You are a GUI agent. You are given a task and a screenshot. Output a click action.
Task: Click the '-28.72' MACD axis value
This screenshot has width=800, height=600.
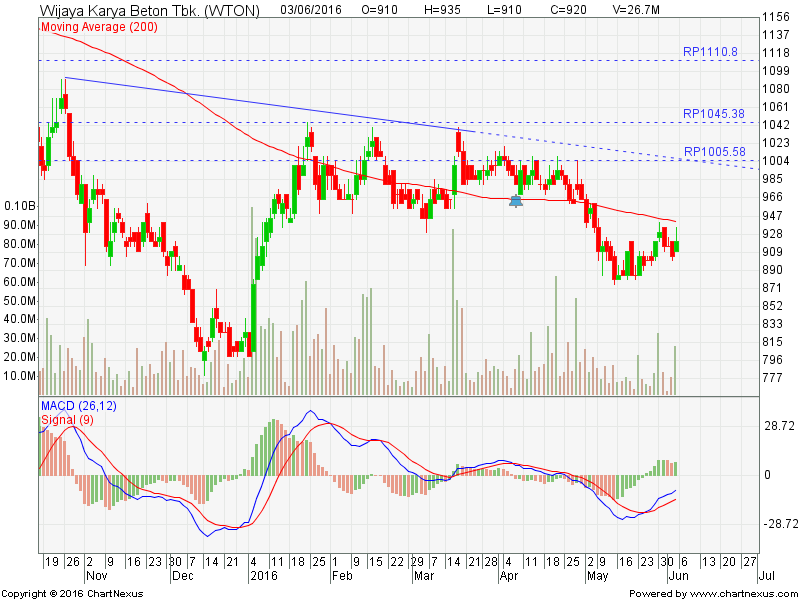click(779, 523)
